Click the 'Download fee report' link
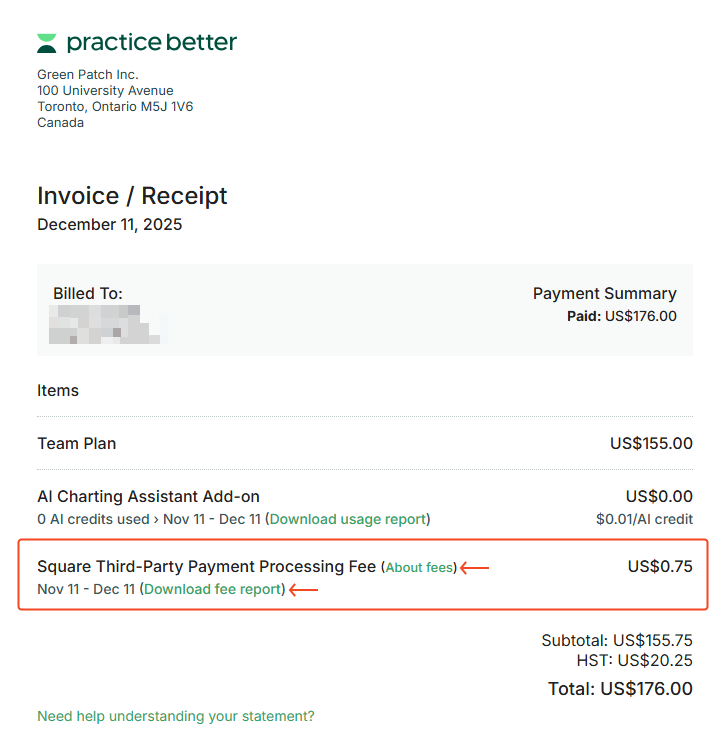This screenshot has height=752, width=722. click(213, 589)
